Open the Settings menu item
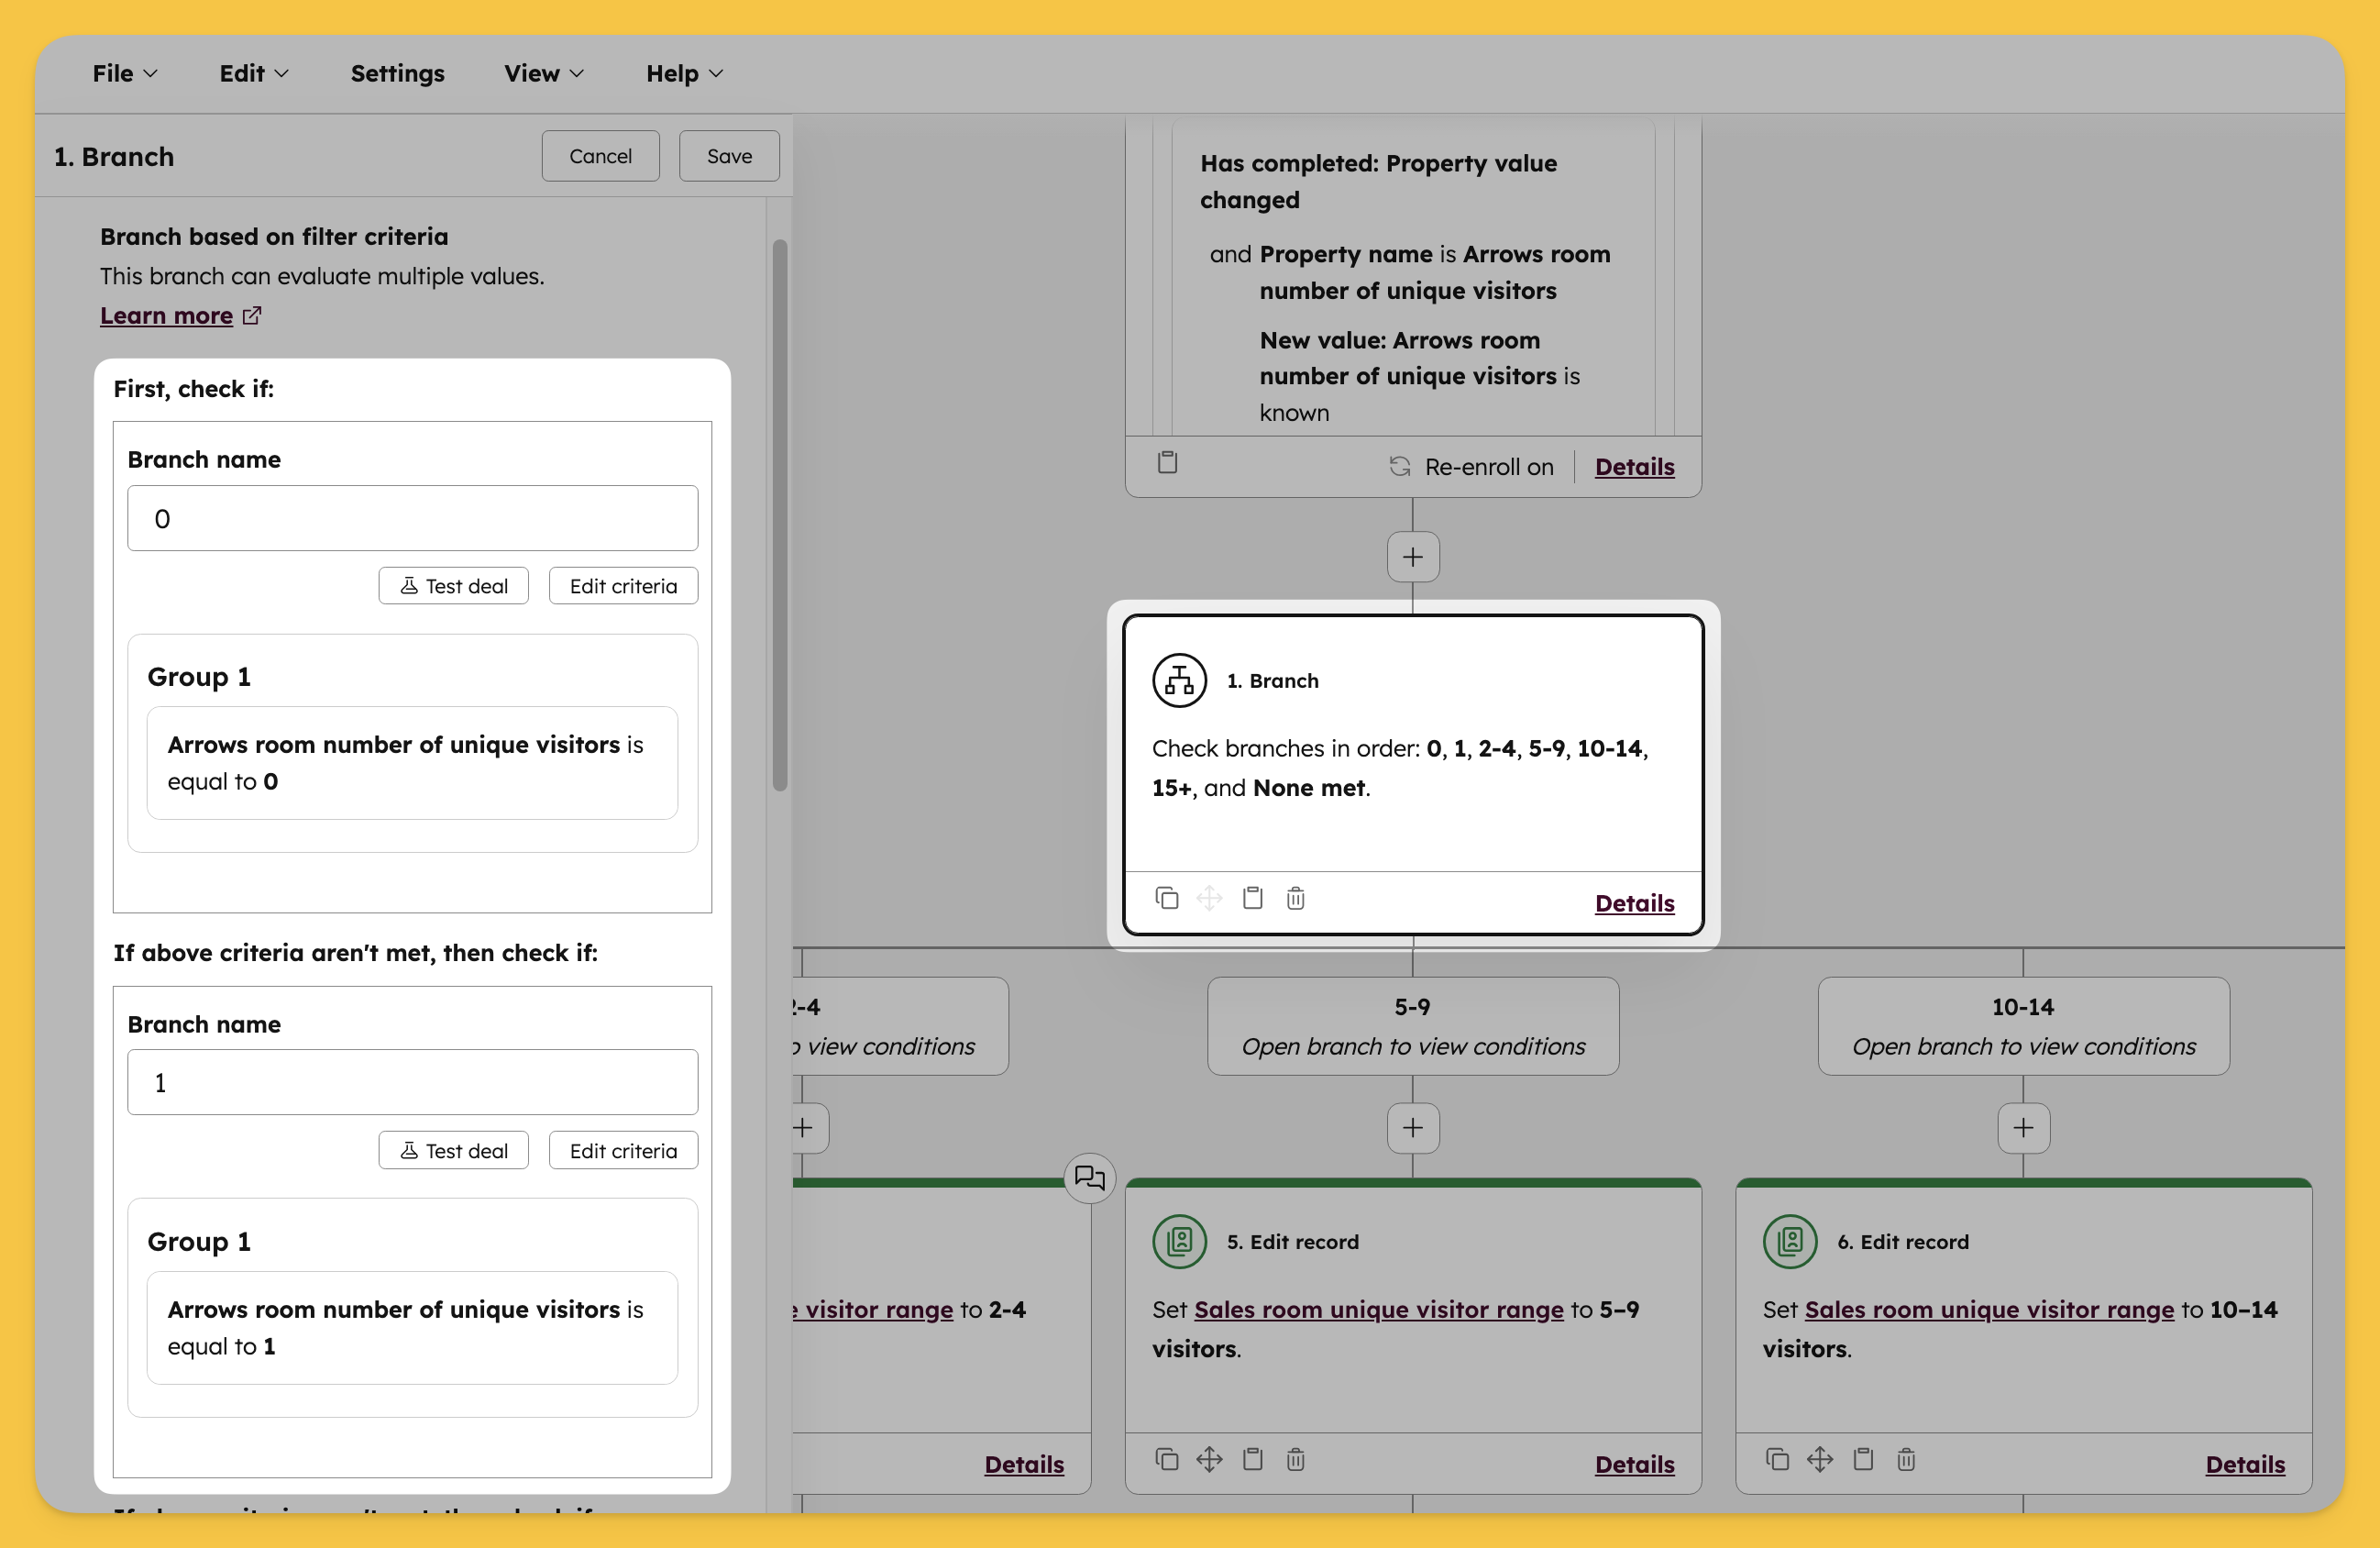 point(397,74)
